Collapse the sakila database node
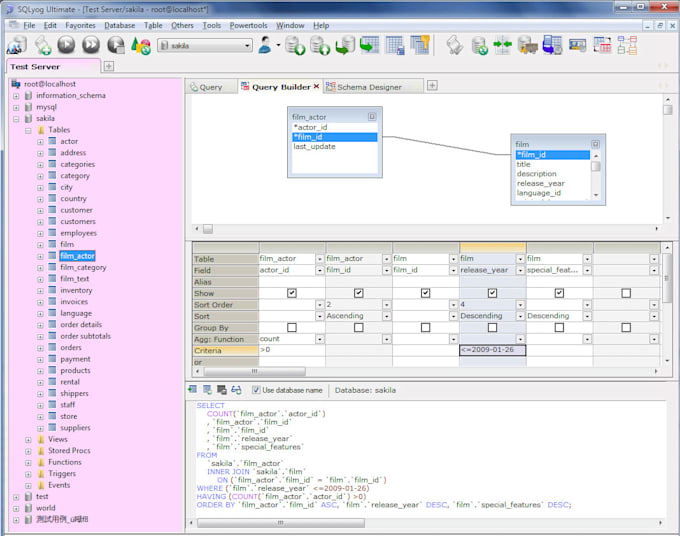Viewport: 680px width, 536px height. pos(16,118)
